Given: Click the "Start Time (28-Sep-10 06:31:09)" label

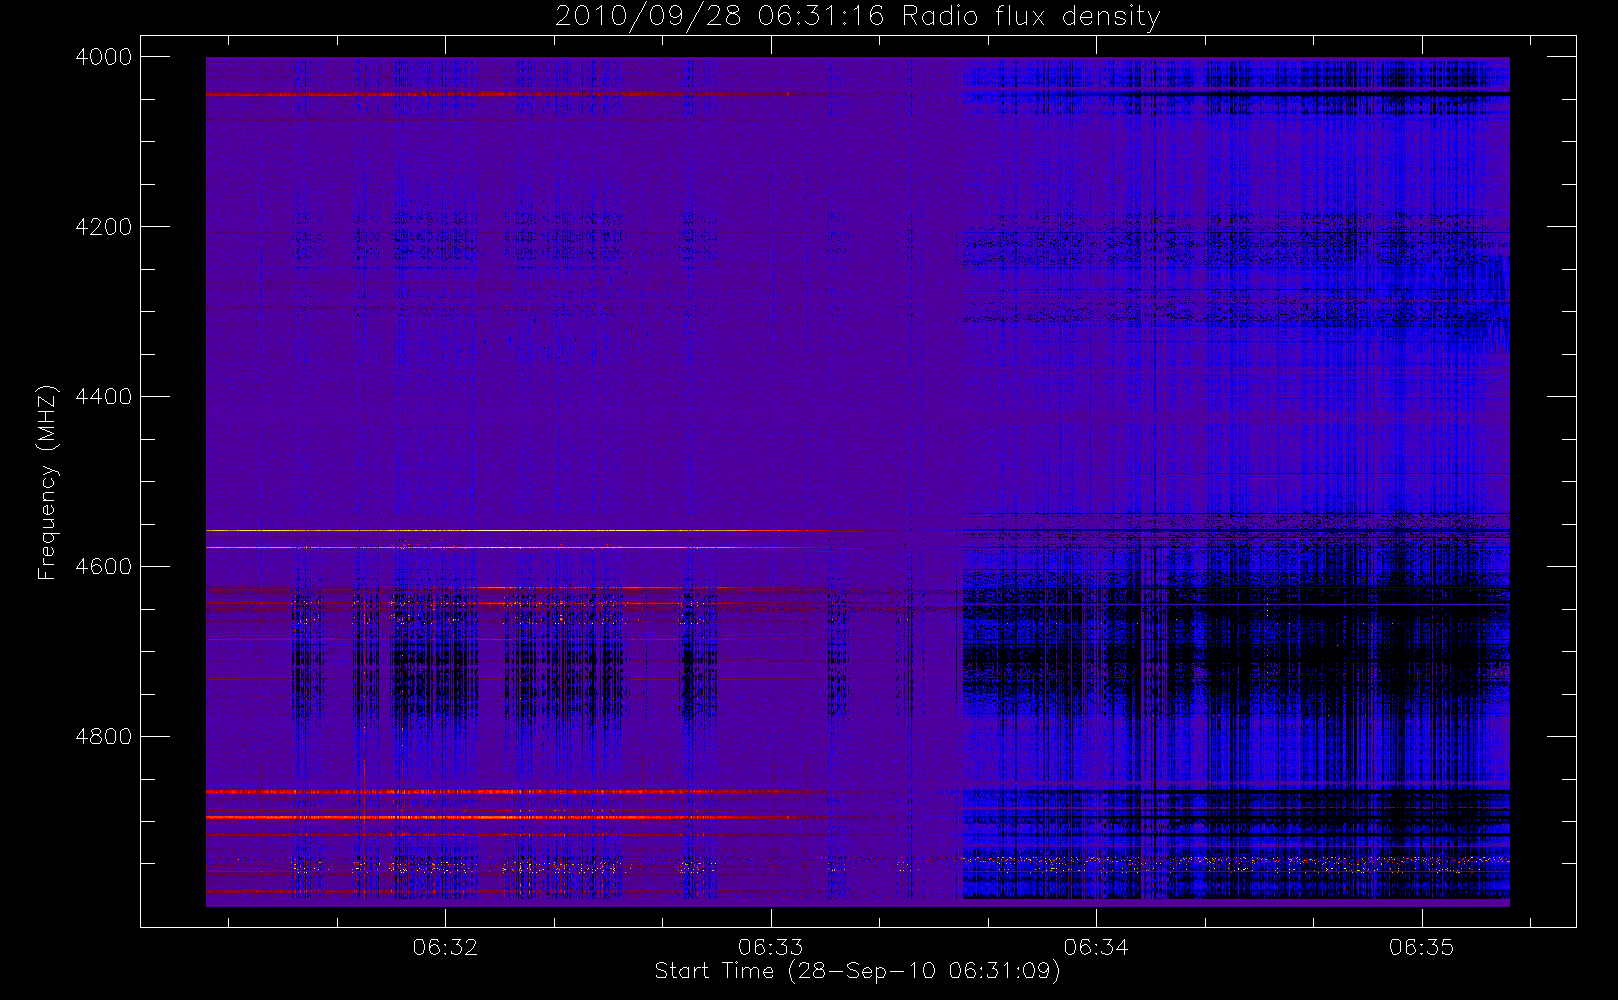Looking at the screenshot, I should click(857, 971).
